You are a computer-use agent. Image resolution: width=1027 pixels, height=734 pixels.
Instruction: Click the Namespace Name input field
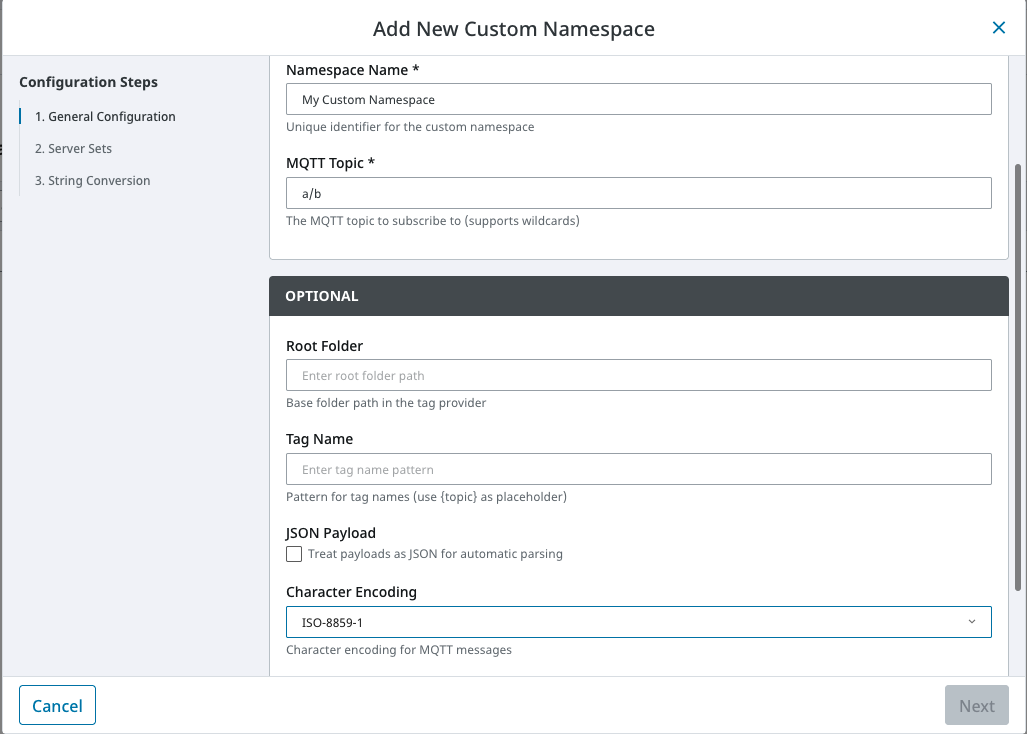click(638, 100)
